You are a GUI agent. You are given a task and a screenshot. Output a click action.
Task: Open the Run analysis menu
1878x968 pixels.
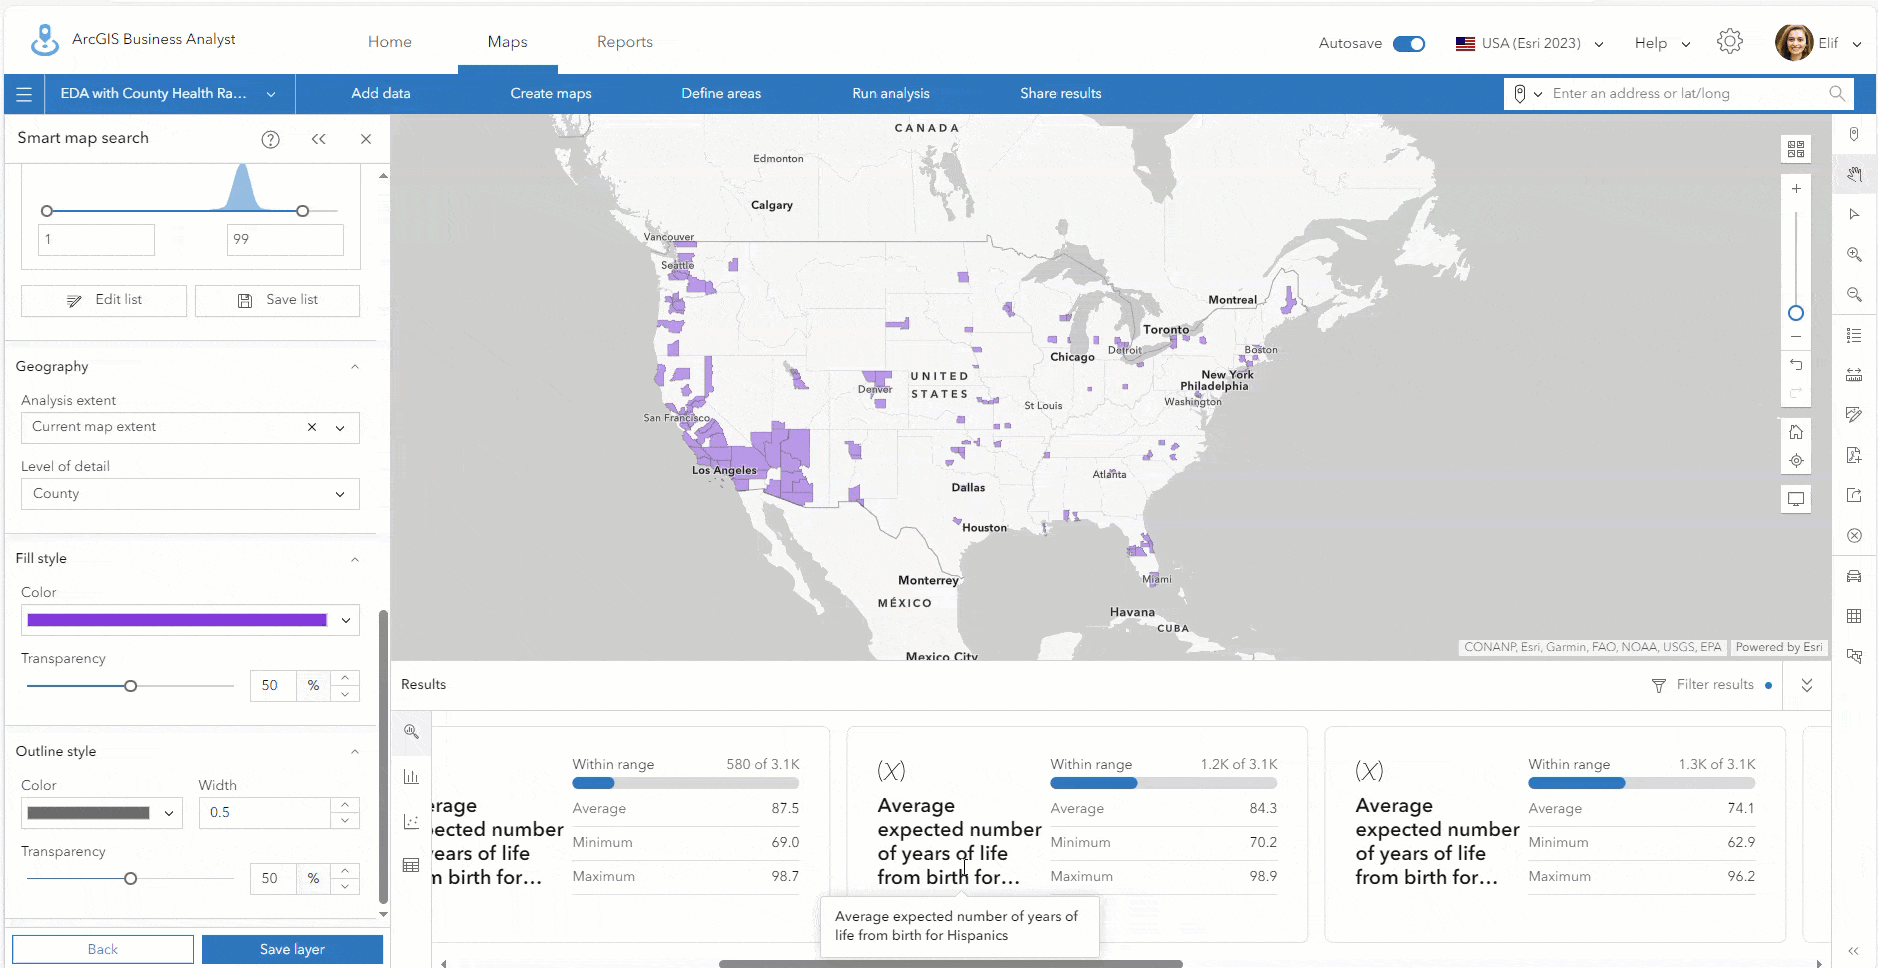coord(890,94)
